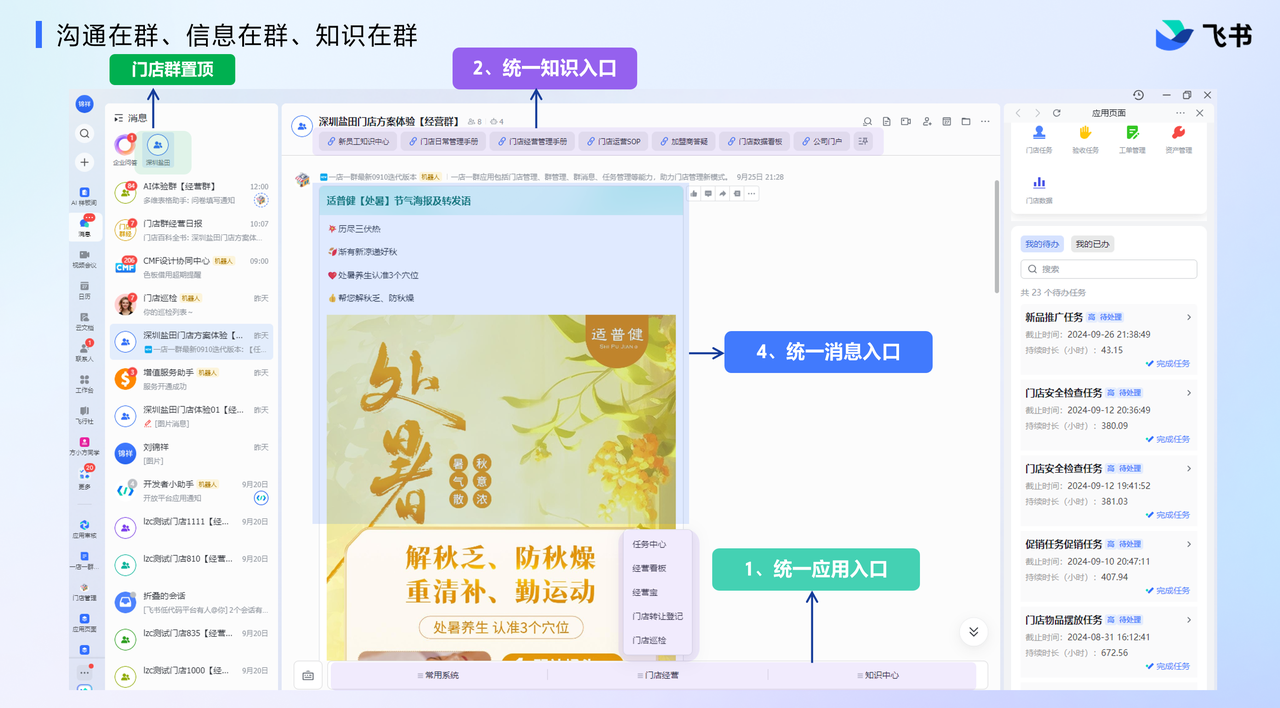Open 工作台 workbench in the sidebar
The height and width of the screenshot is (708, 1280).
point(85,383)
